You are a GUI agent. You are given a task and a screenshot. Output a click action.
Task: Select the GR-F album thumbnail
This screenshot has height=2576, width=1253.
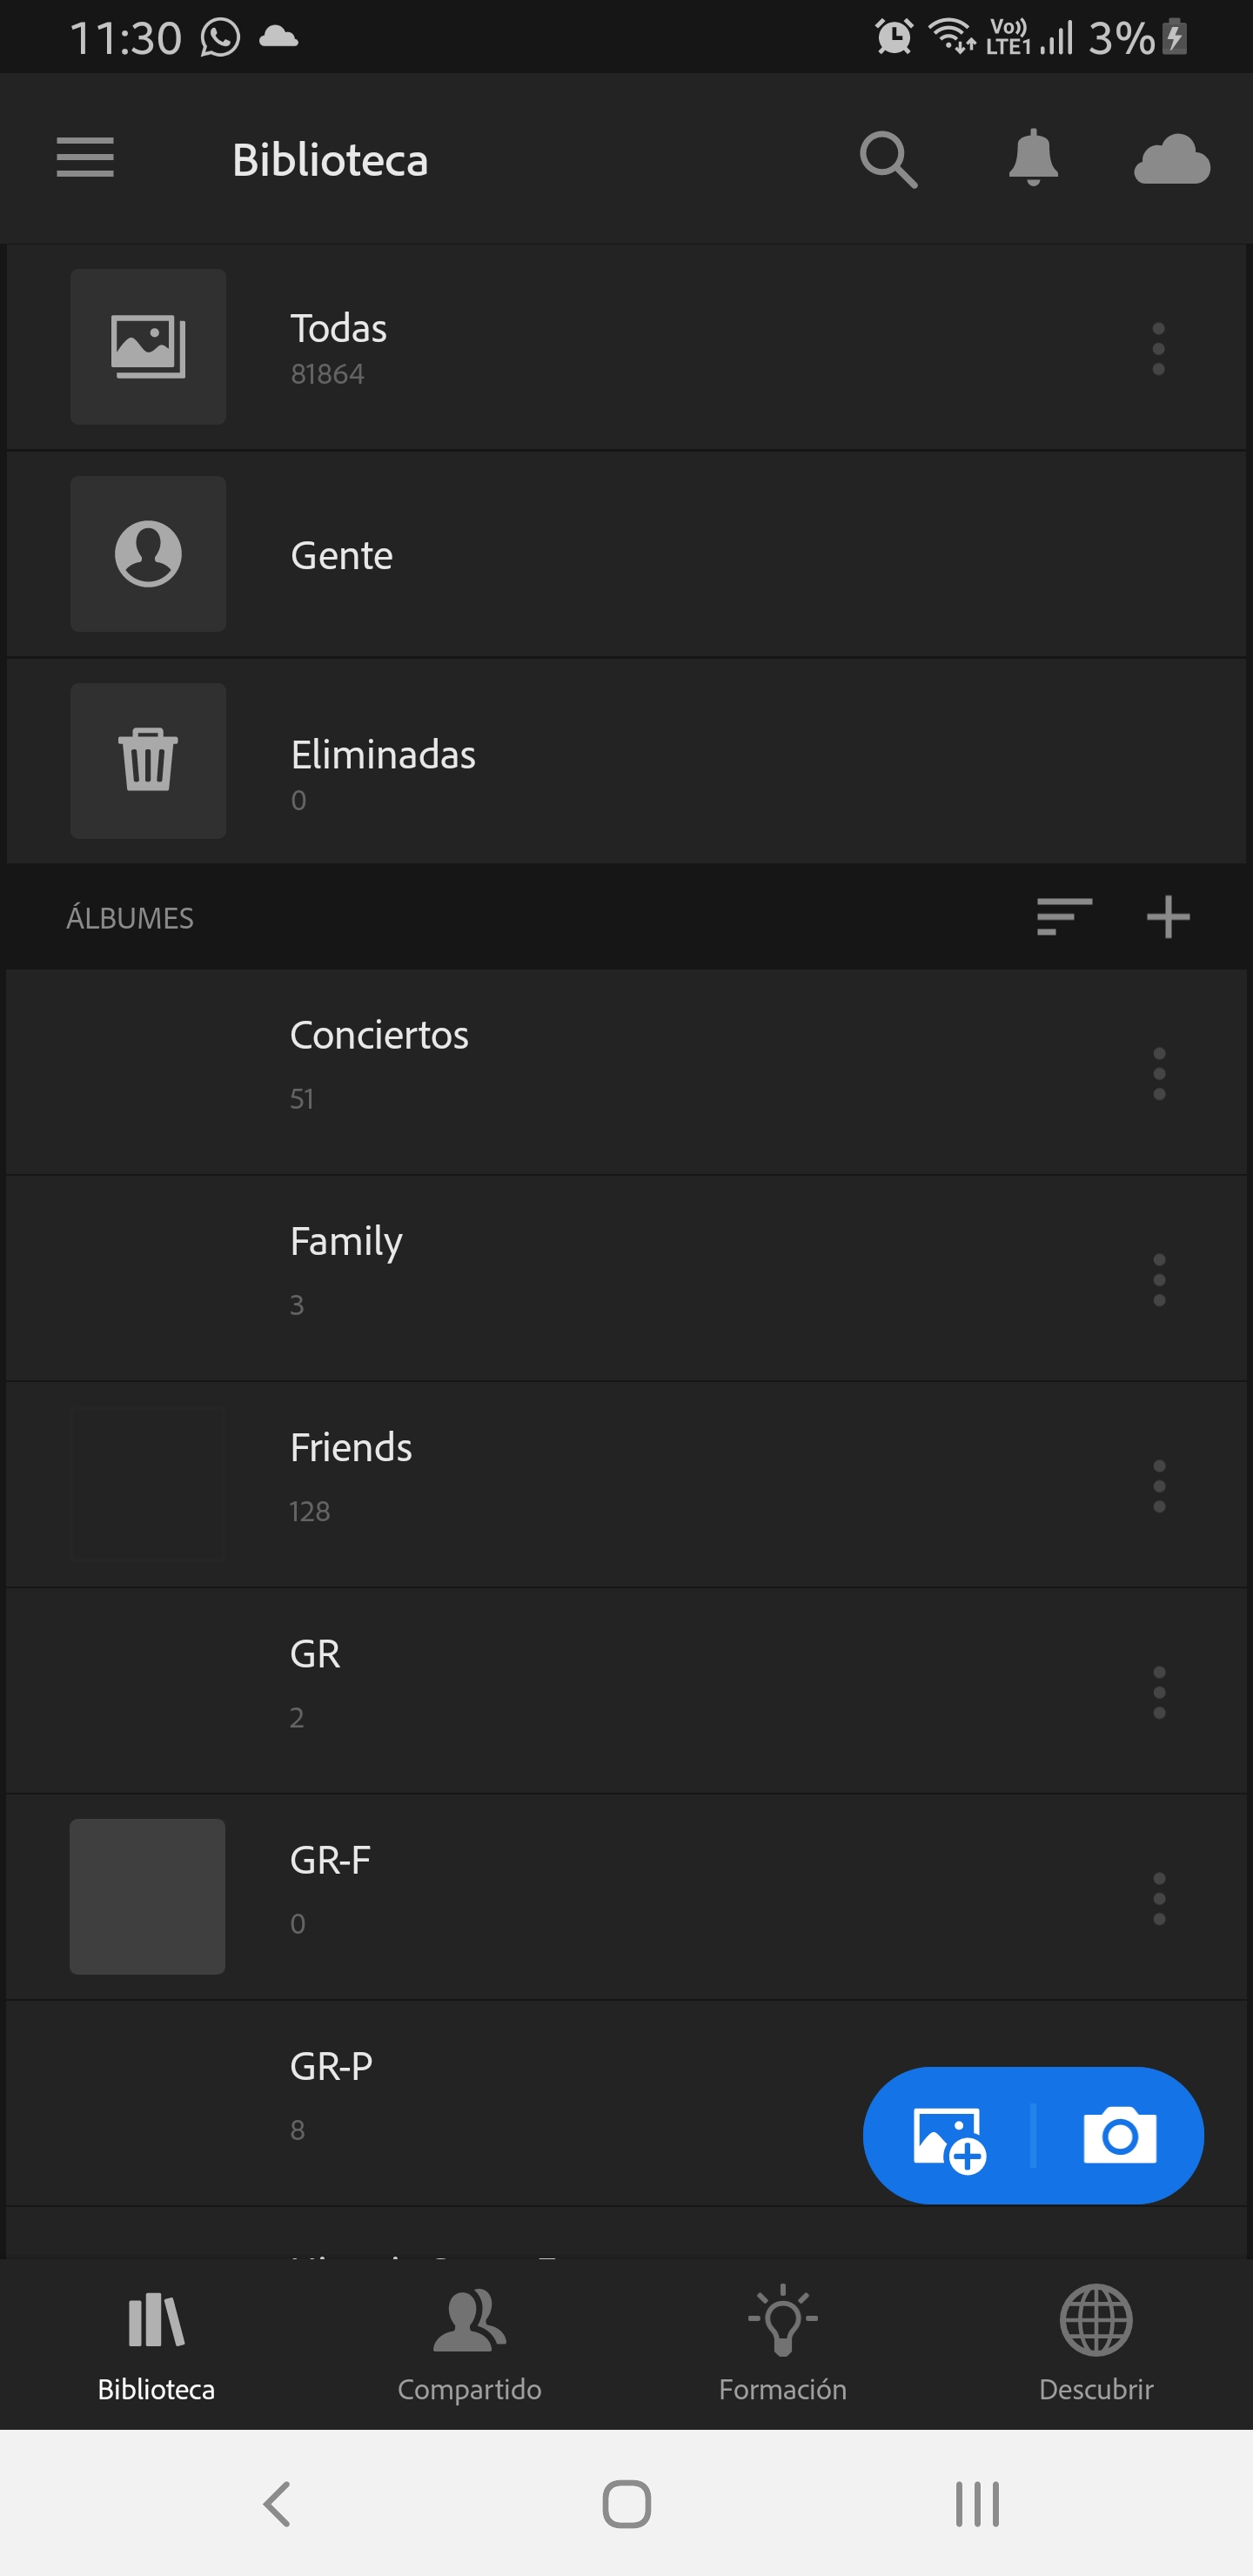pyautogui.click(x=147, y=1896)
